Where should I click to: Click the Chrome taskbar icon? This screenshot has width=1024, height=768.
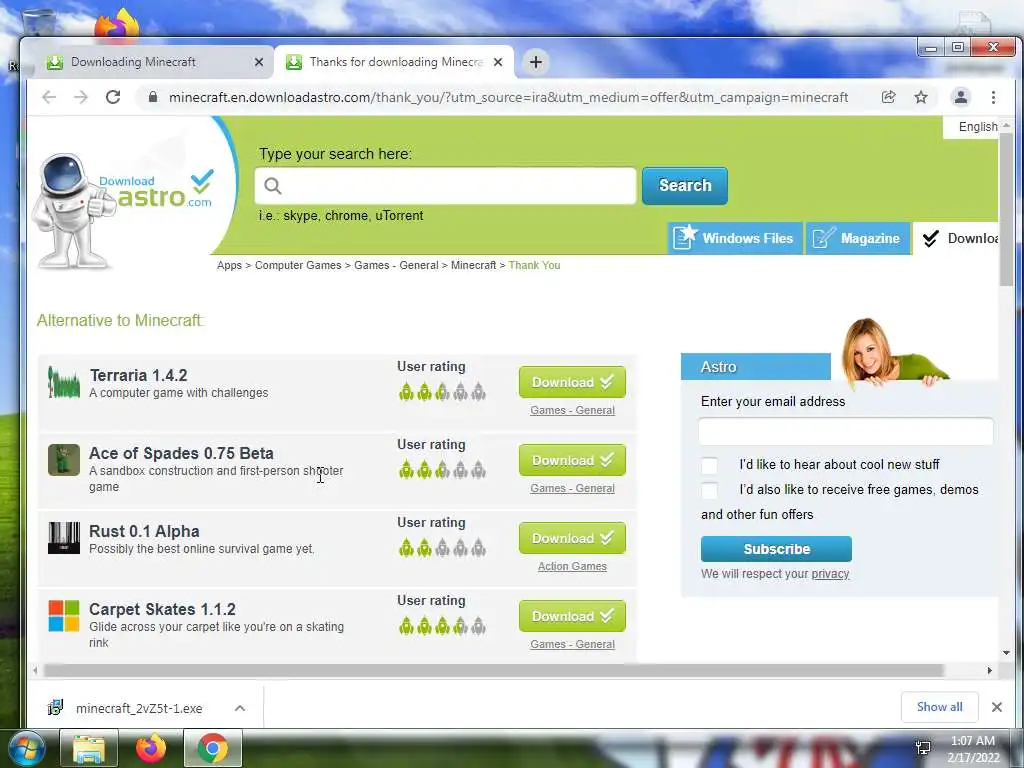click(x=213, y=748)
